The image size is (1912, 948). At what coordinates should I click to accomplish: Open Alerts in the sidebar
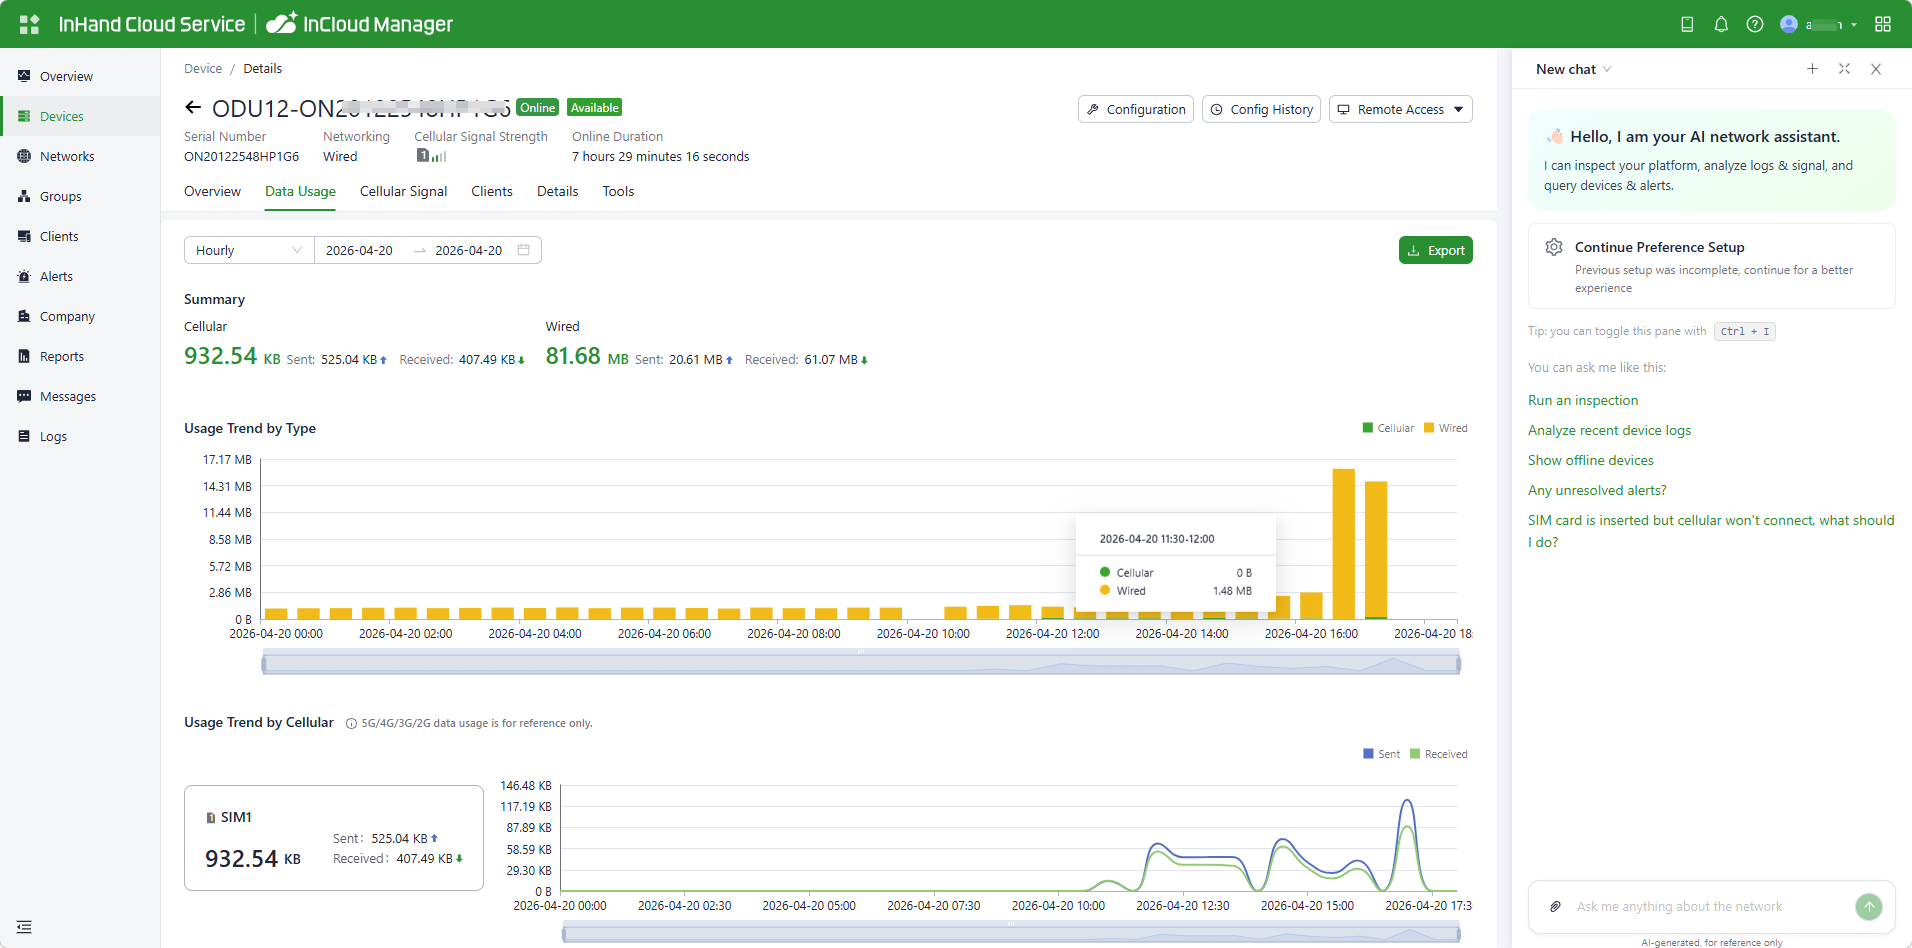pyautogui.click(x=56, y=277)
